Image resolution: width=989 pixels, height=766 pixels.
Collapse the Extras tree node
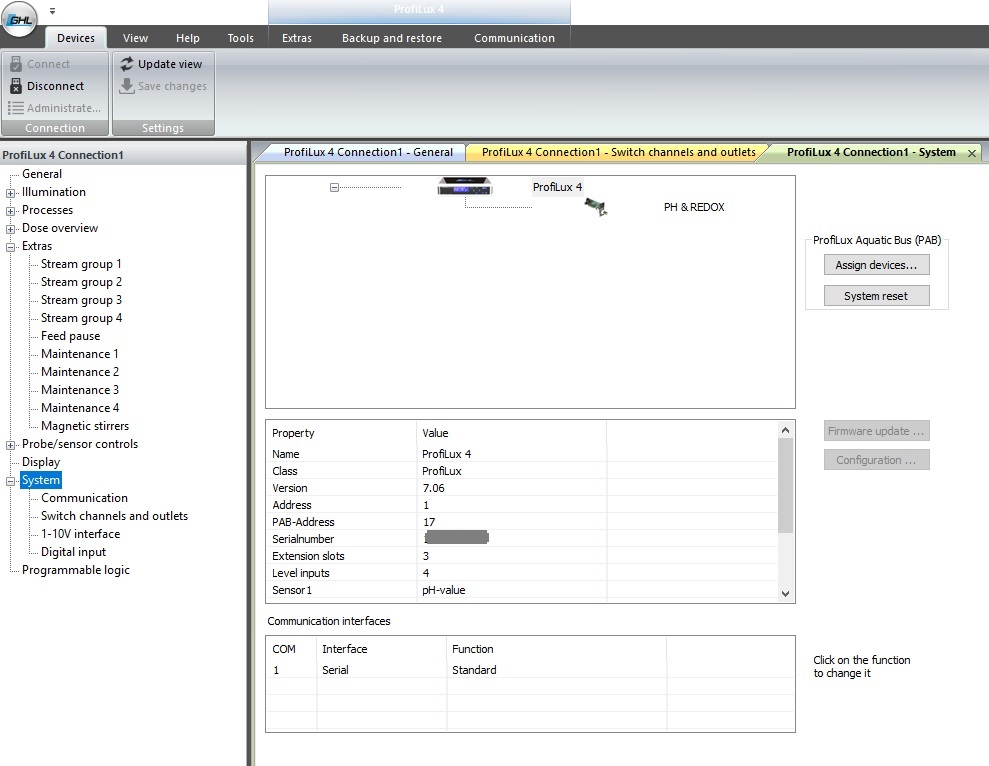pyautogui.click(x=10, y=247)
